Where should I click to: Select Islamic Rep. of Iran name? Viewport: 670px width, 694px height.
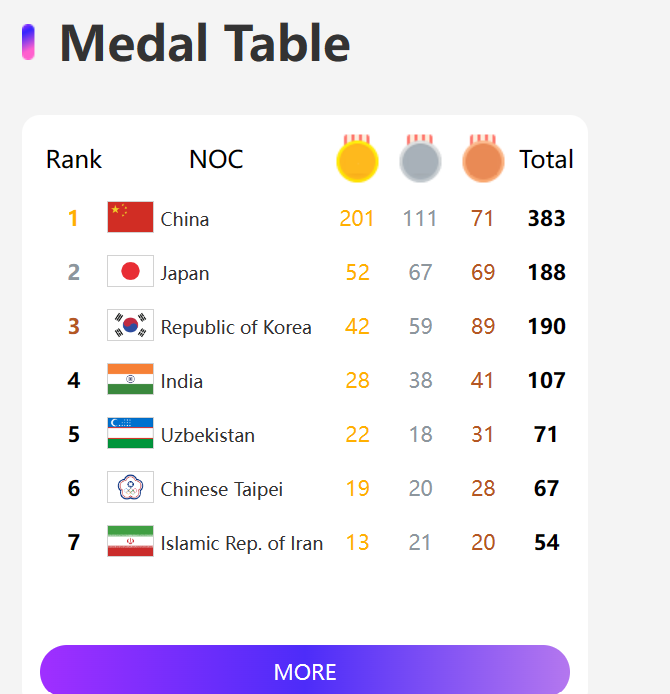(x=242, y=543)
